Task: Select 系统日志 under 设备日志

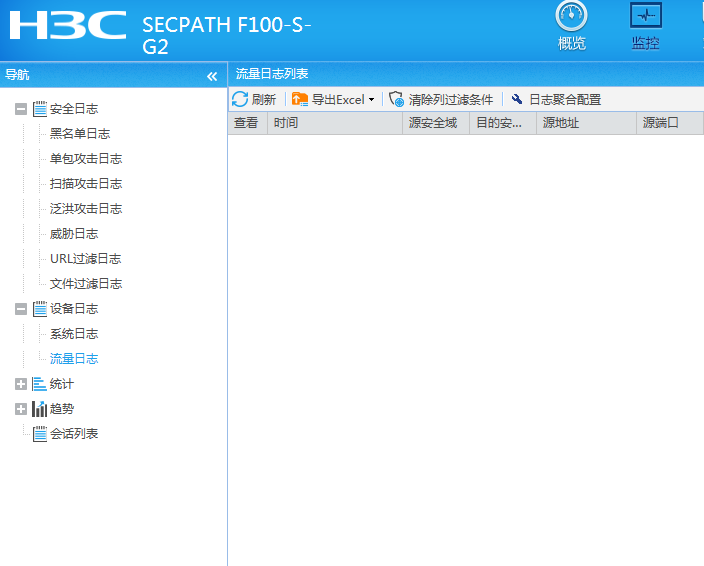Action: click(74, 334)
